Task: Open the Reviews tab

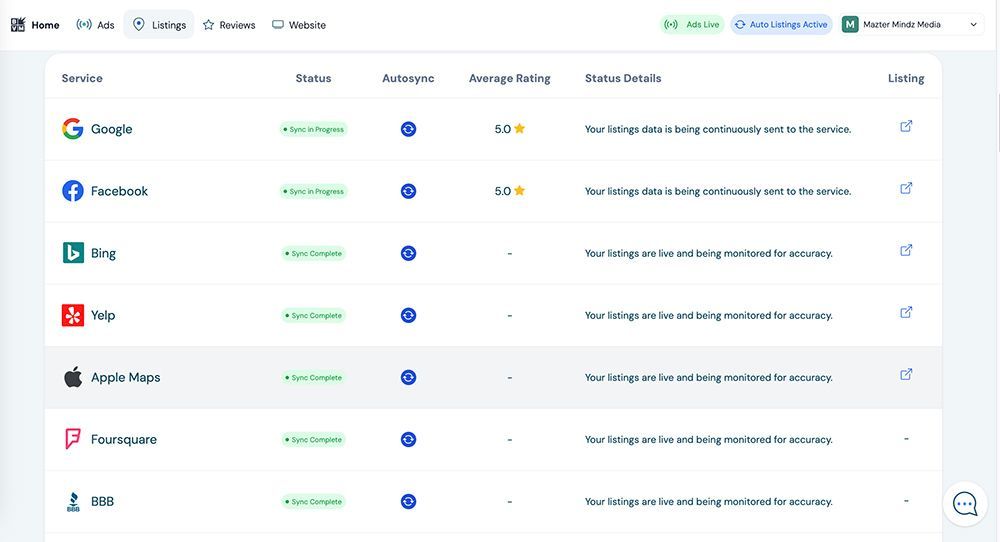Action: 229,25
